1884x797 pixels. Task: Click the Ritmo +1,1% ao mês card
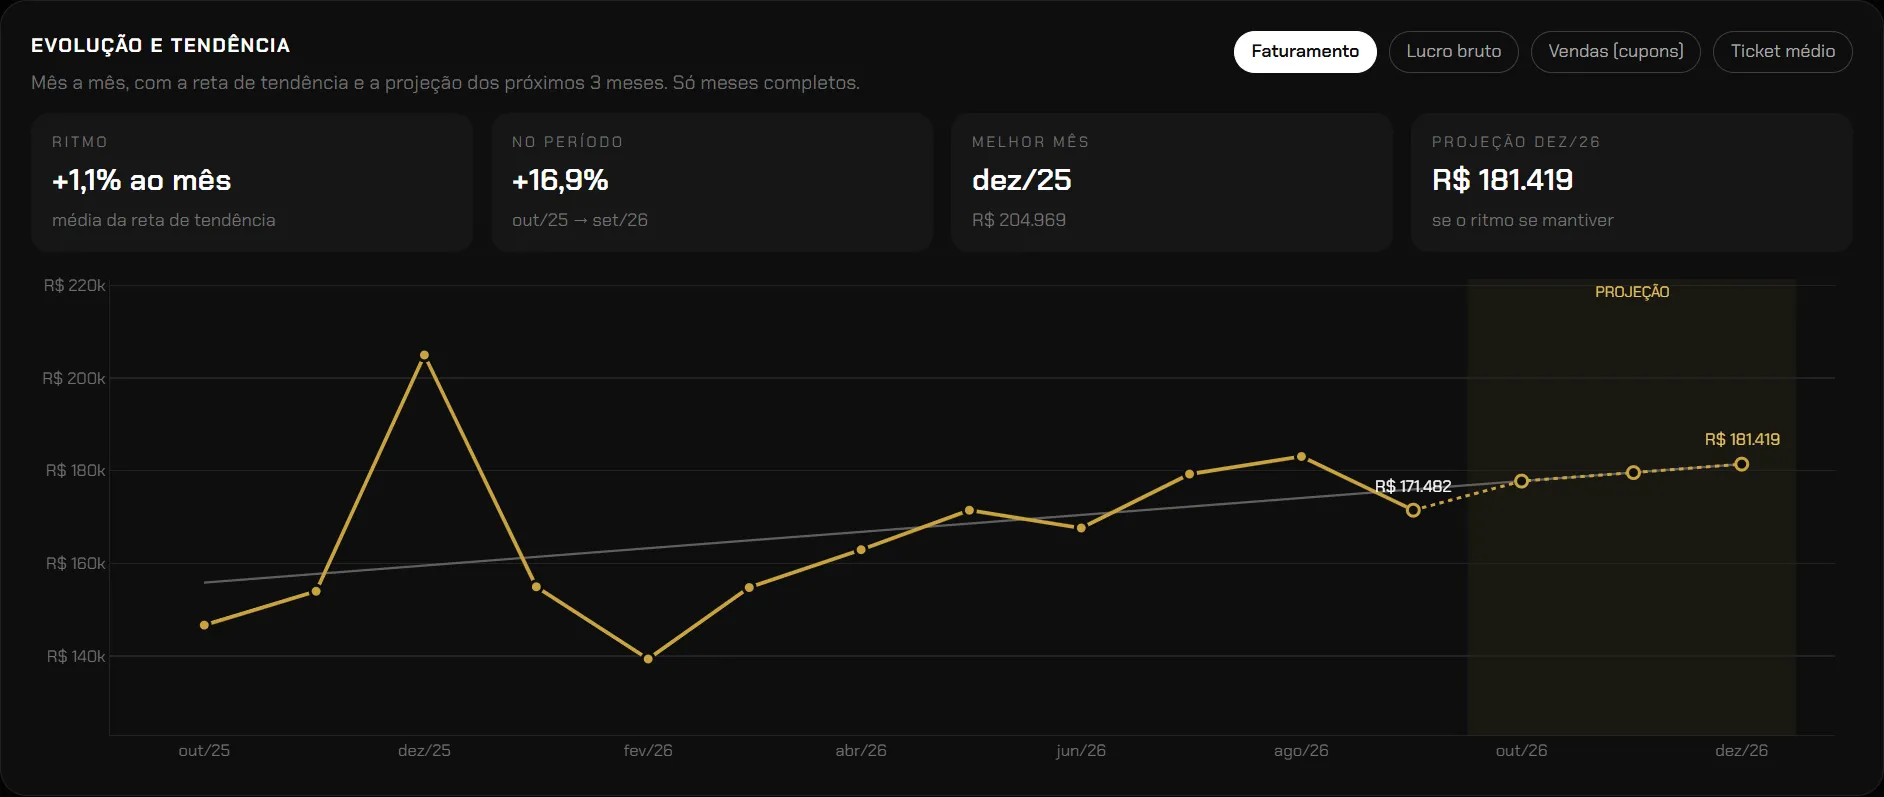[252, 182]
